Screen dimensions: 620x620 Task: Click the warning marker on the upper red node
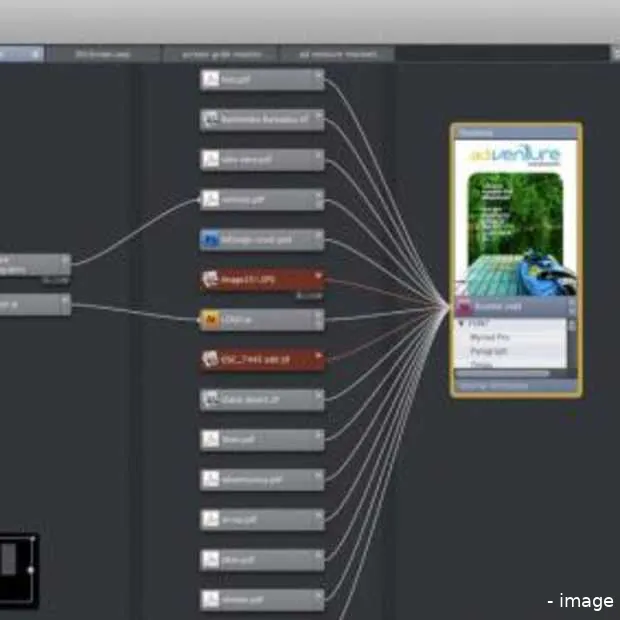tap(318, 275)
